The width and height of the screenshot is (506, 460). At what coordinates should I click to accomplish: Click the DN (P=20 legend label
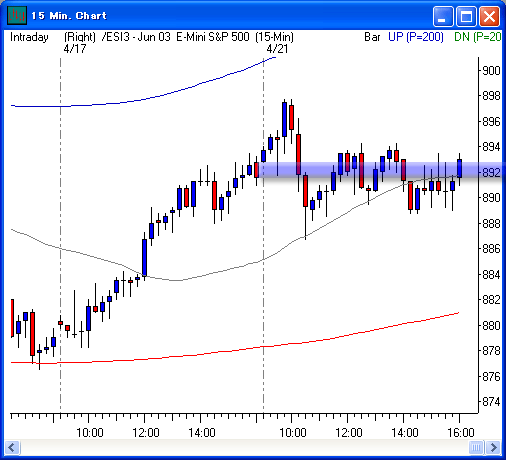478,37
